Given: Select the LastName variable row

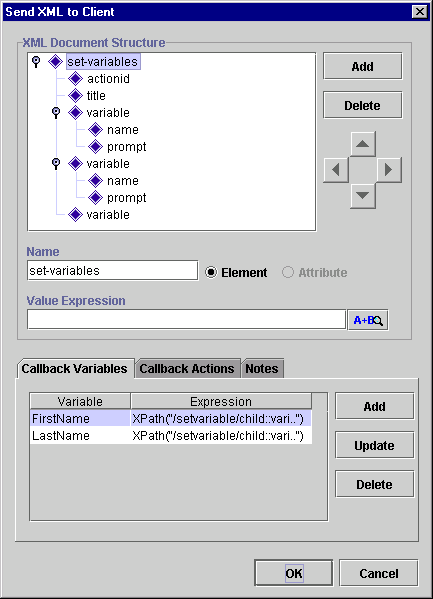Looking at the screenshot, I should click(171, 436).
